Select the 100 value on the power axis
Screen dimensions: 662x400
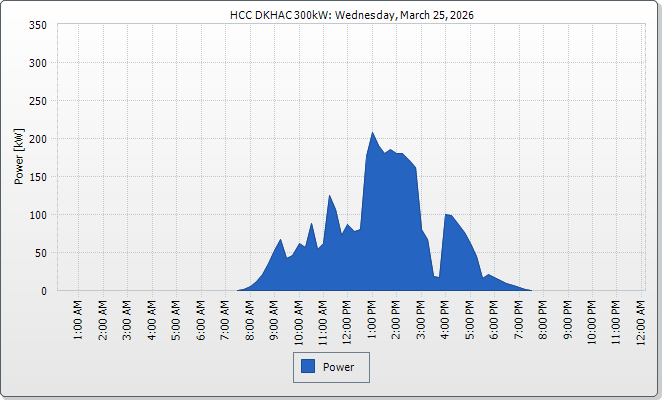37,215
